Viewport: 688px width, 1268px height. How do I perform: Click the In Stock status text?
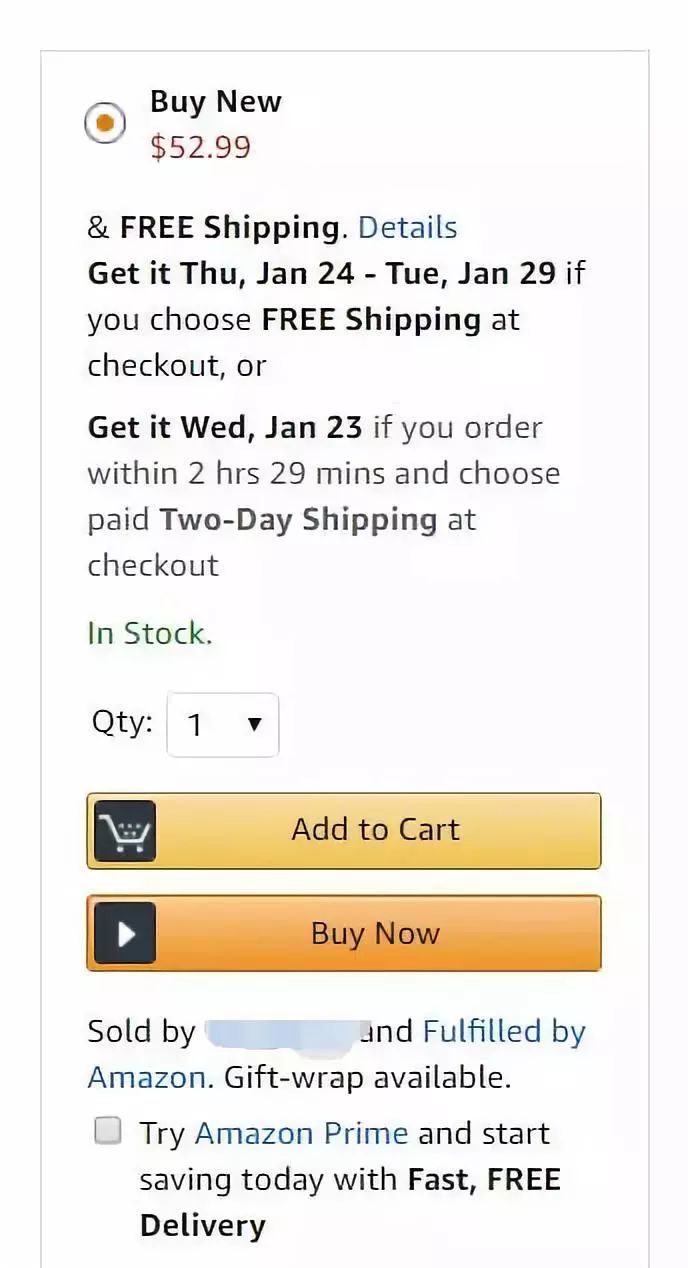click(148, 634)
